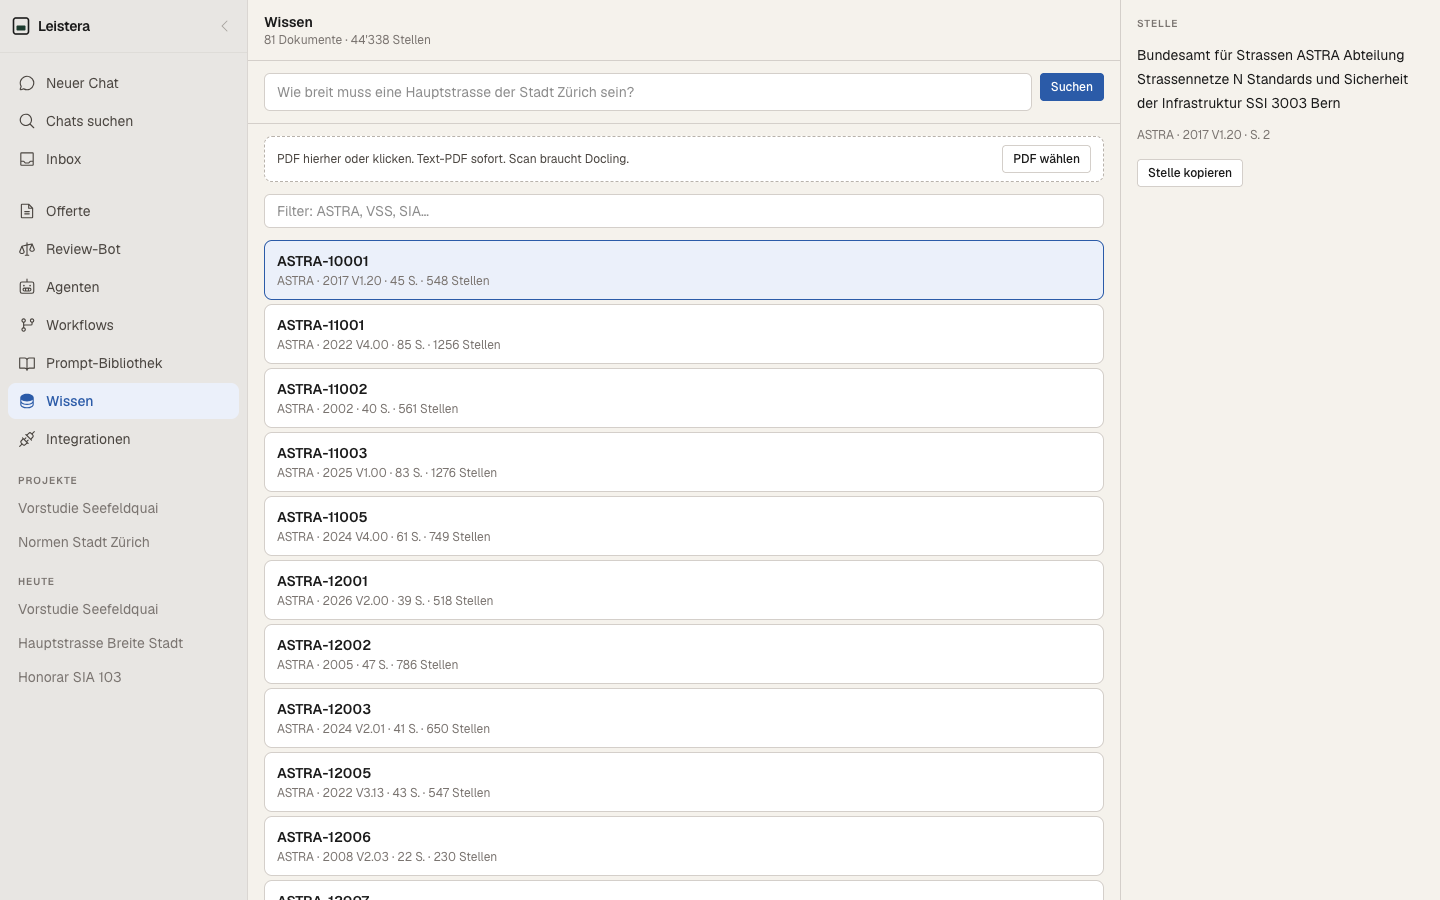Focus the Filter ASTRA, VSS, SIA field
Viewport: 1440px width, 900px height.
[x=684, y=211]
